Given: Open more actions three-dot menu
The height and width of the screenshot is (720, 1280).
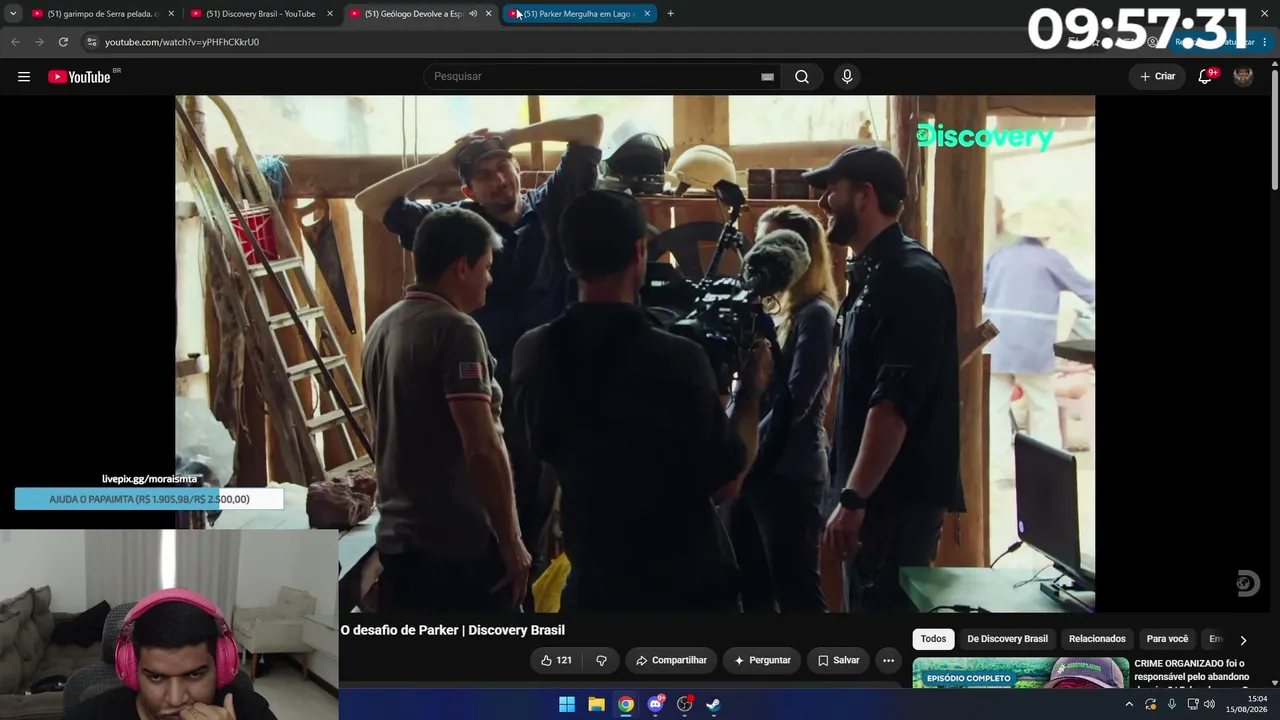Looking at the screenshot, I should 888,660.
